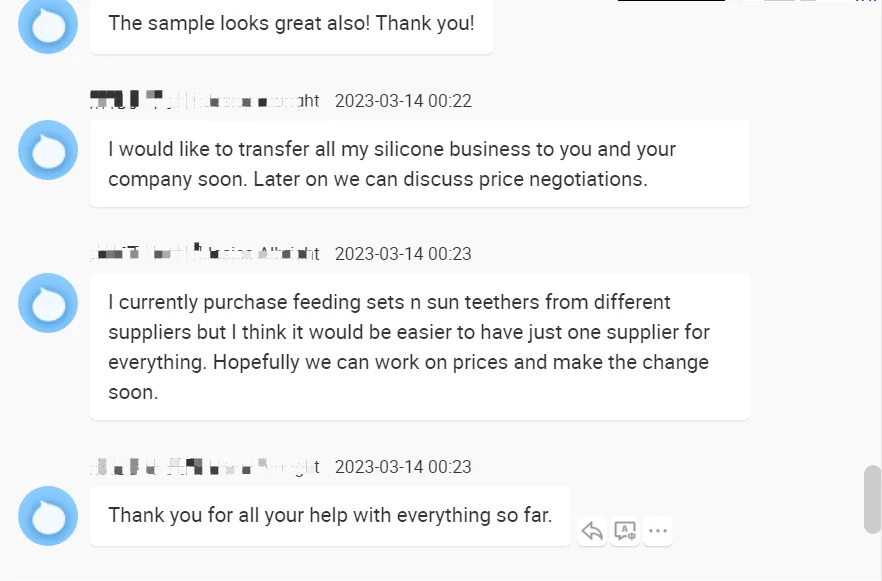Image resolution: width=882 pixels, height=581 pixels.
Task: Click the chat scrollbar thumb
Action: [x=872, y=499]
